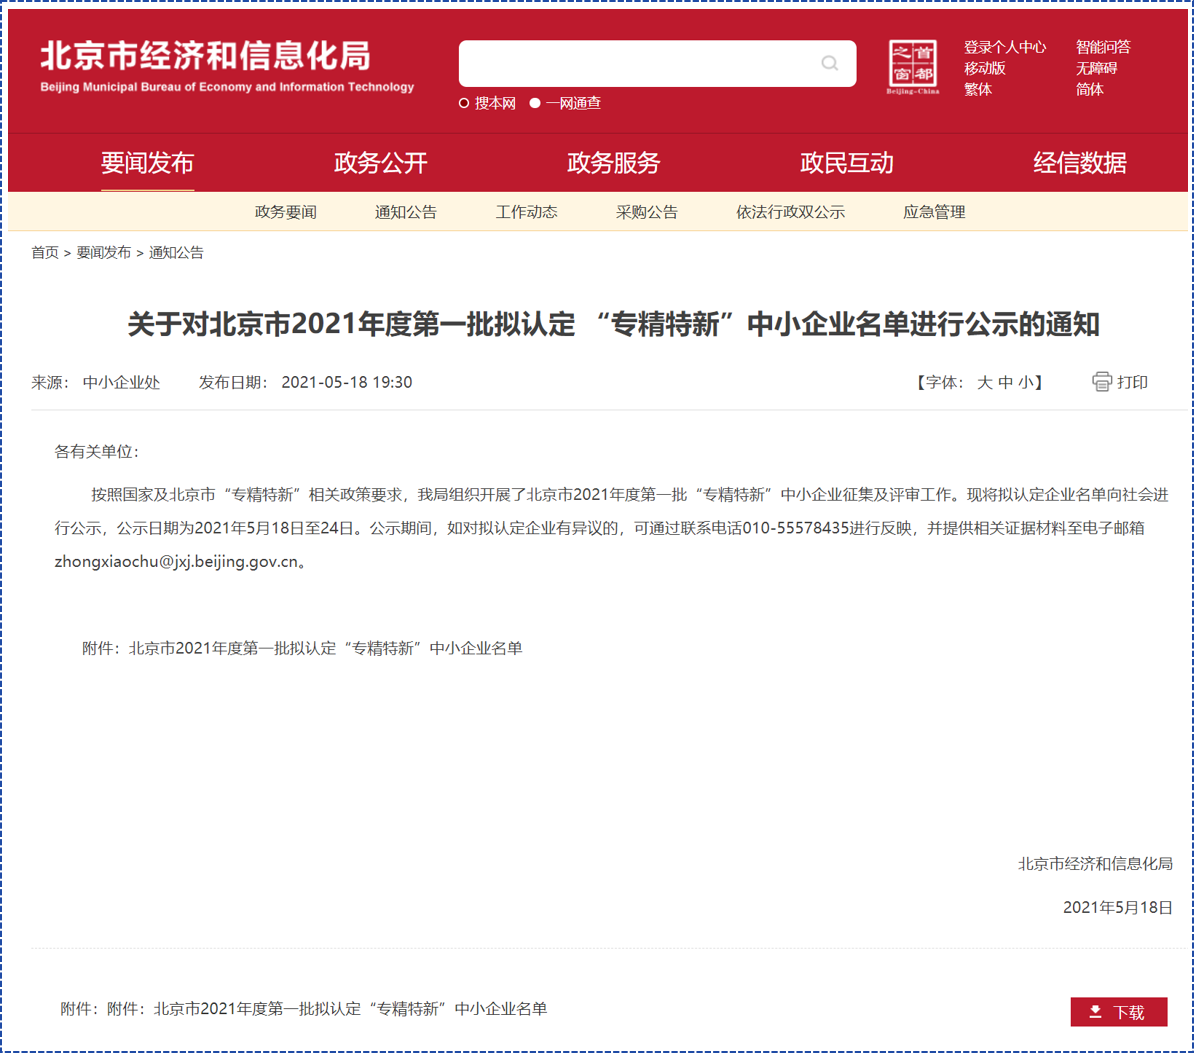Click the signature date 2021年5月18日

click(1117, 907)
